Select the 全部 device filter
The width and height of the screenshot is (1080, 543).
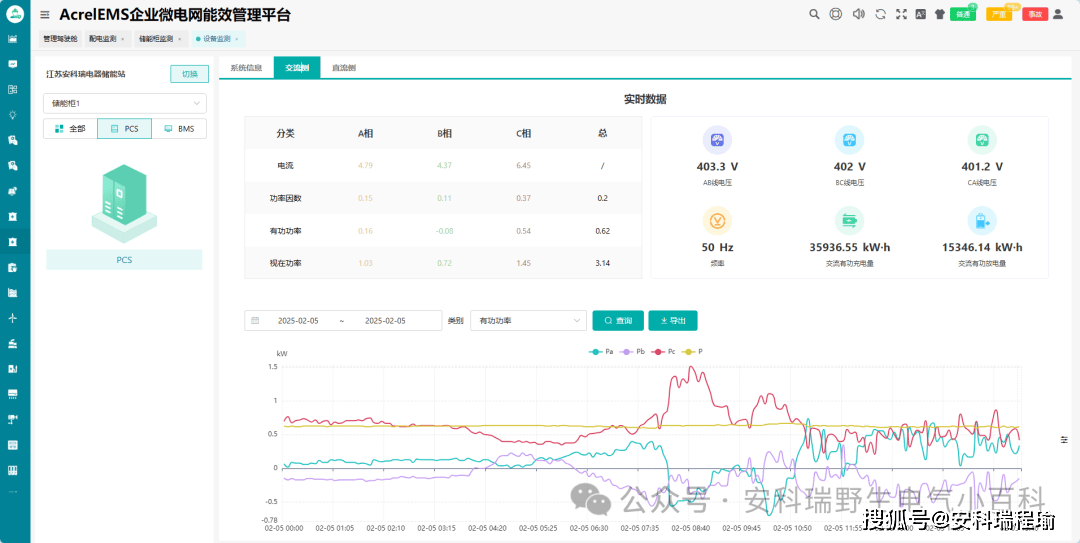[70, 129]
